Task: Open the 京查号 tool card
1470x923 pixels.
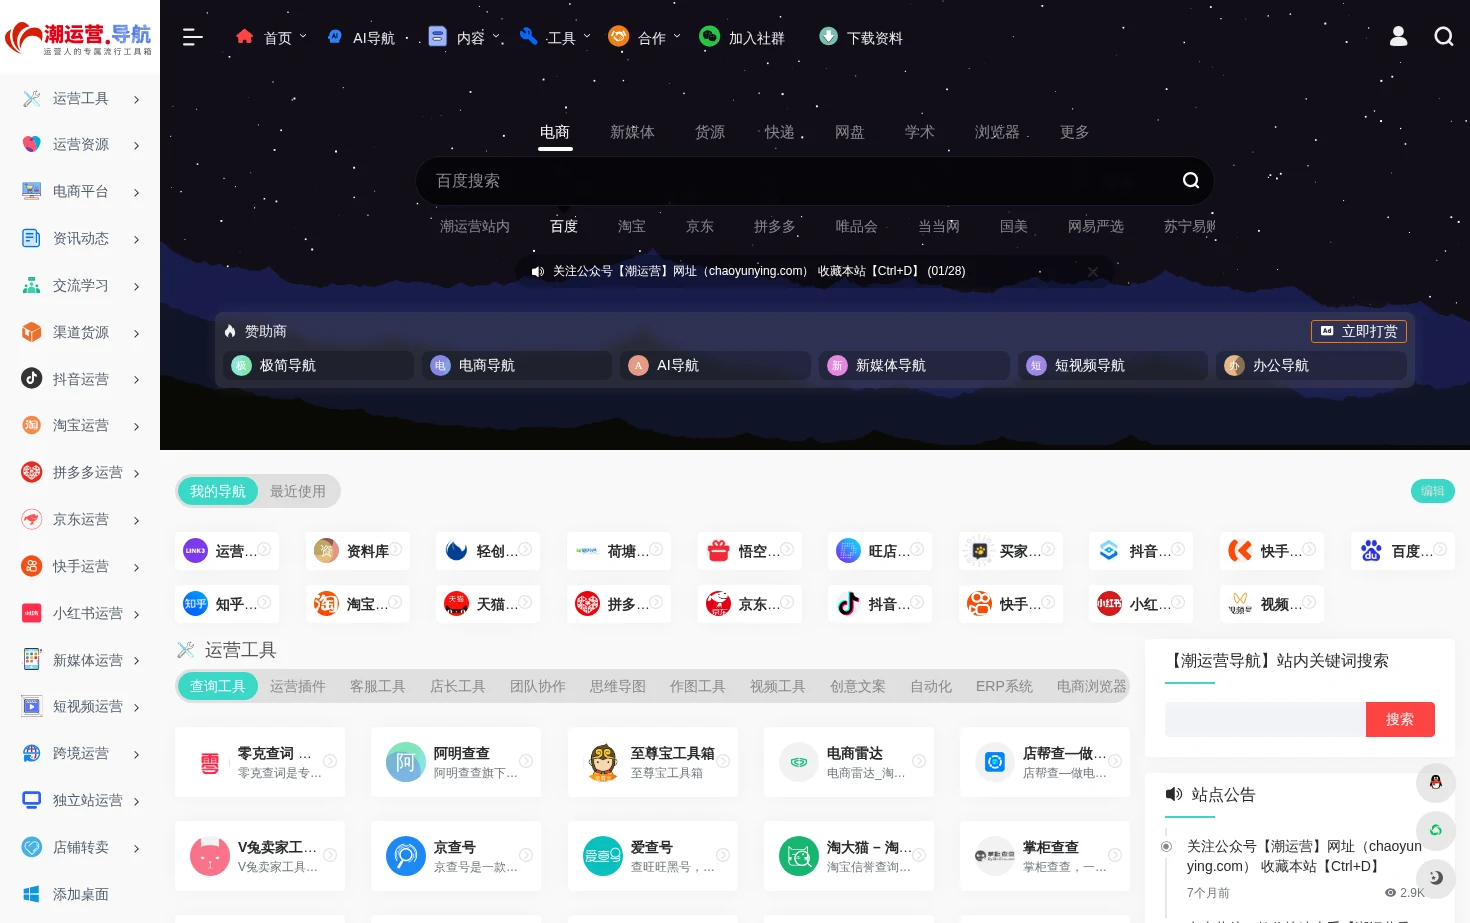Action: tap(456, 856)
